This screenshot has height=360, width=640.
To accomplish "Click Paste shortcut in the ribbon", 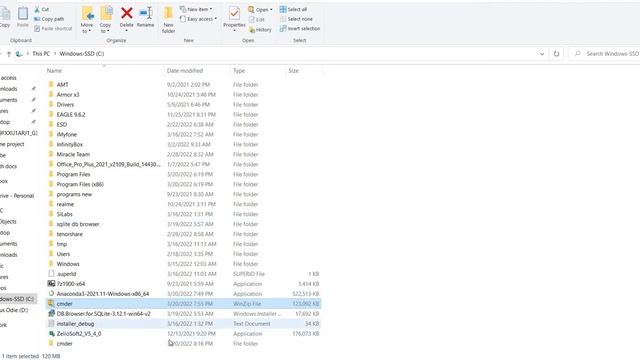I will pyautogui.click(x=53, y=29).
